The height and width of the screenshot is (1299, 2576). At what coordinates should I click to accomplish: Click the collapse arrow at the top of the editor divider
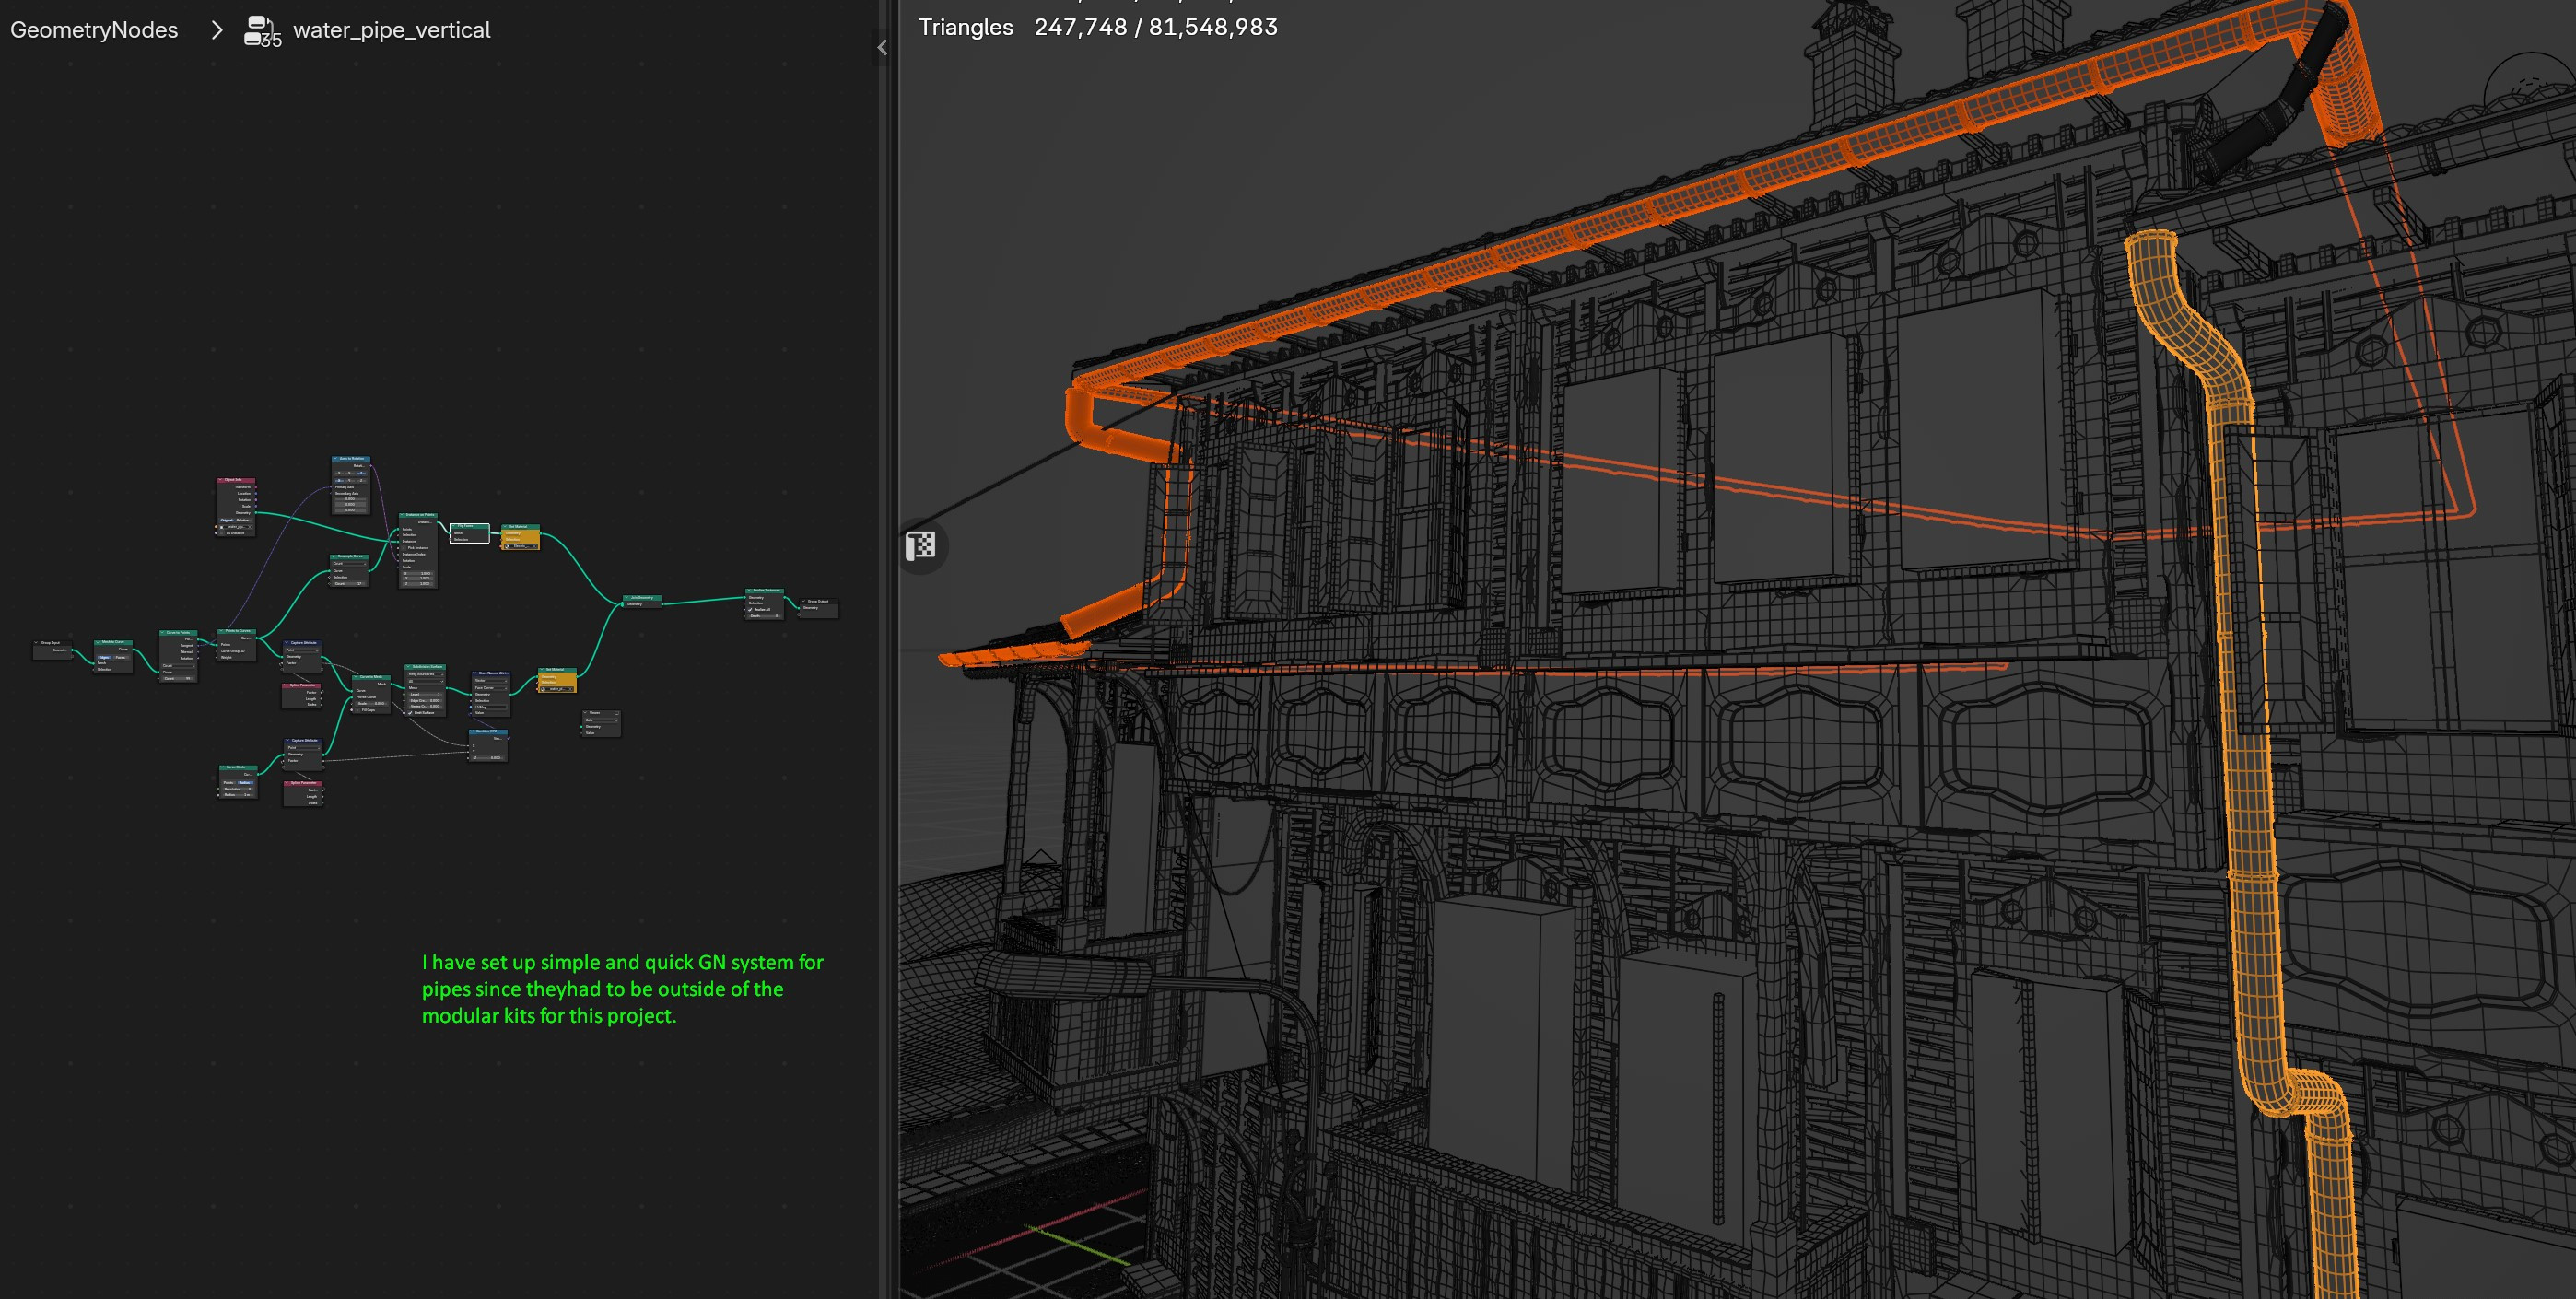click(881, 47)
